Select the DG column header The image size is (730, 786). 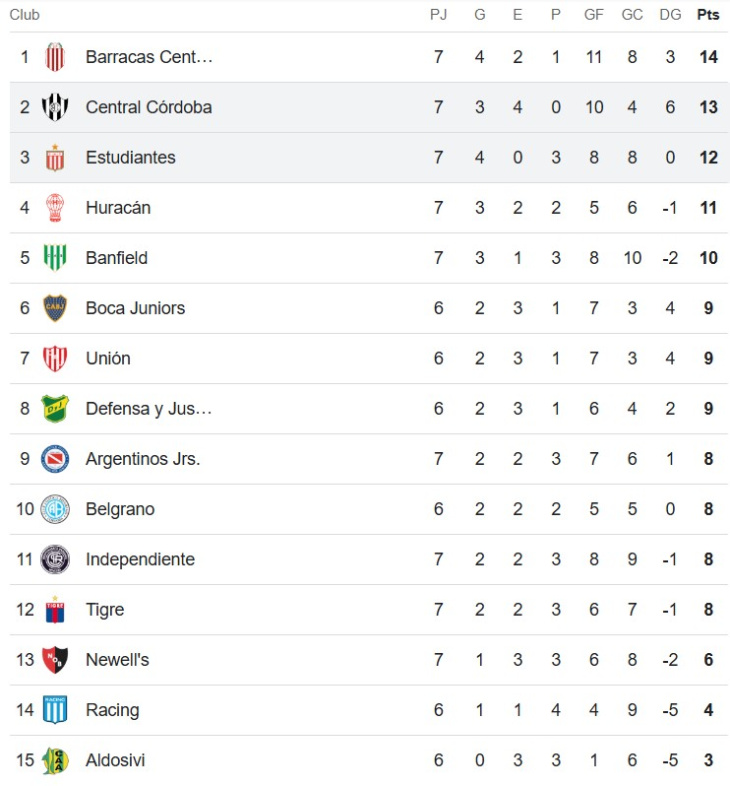tap(670, 15)
